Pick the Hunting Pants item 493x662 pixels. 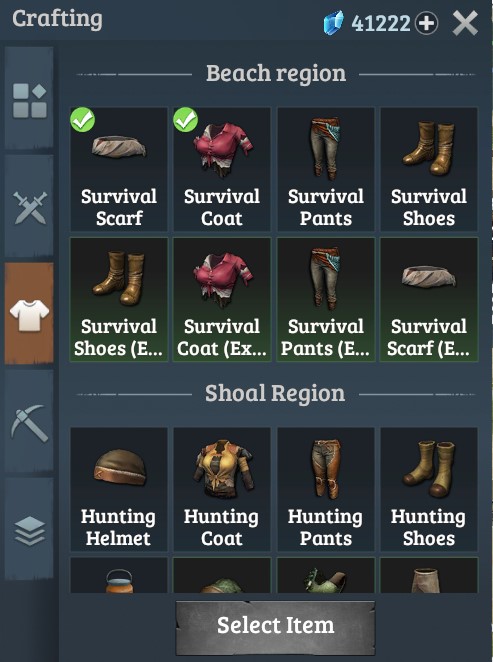pyautogui.click(x=325, y=489)
